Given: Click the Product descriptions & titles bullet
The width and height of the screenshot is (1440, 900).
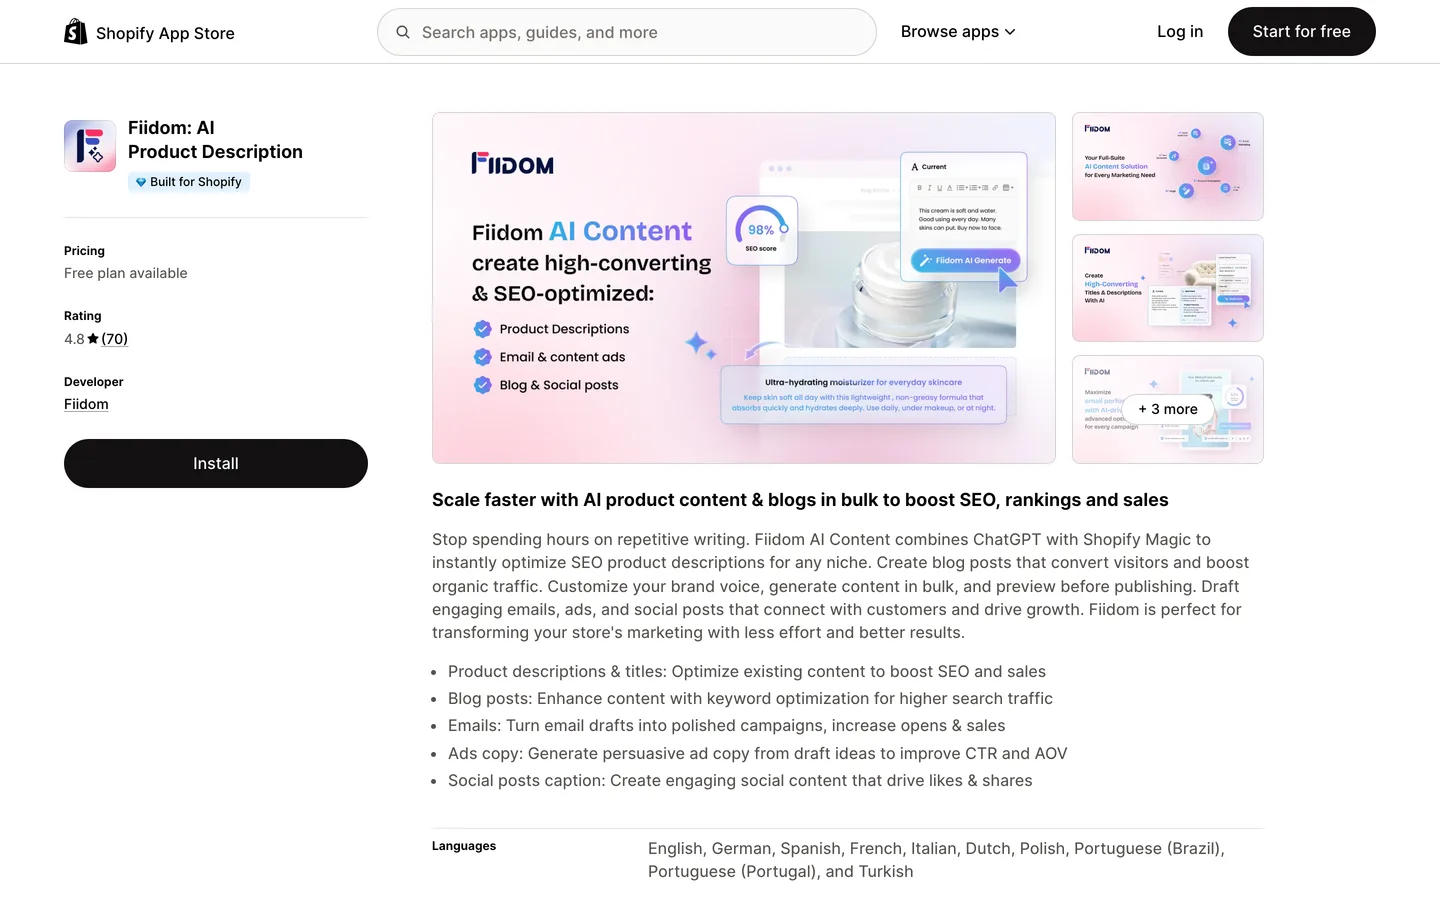Looking at the screenshot, I should click(x=747, y=672).
